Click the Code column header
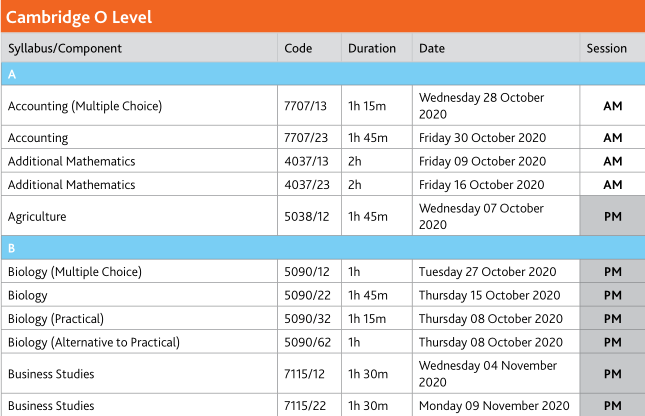This screenshot has width=645, height=416. (x=298, y=49)
